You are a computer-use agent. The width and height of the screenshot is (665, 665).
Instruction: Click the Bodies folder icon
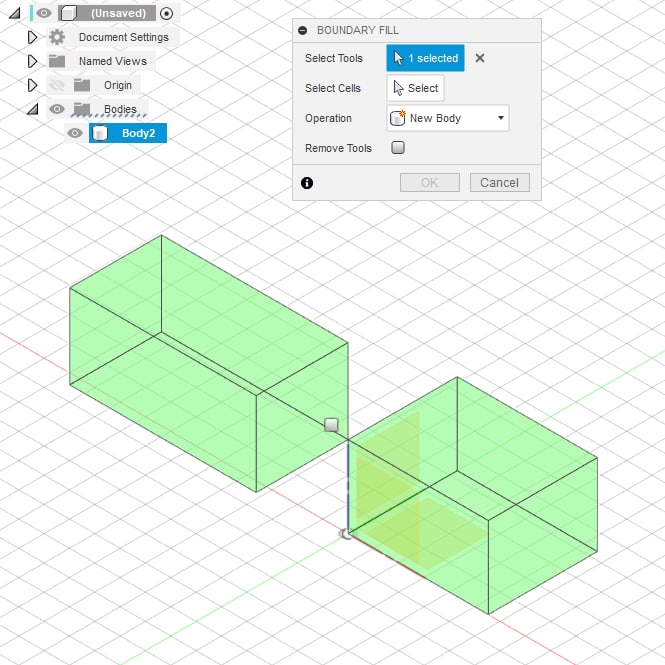tap(82, 109)
